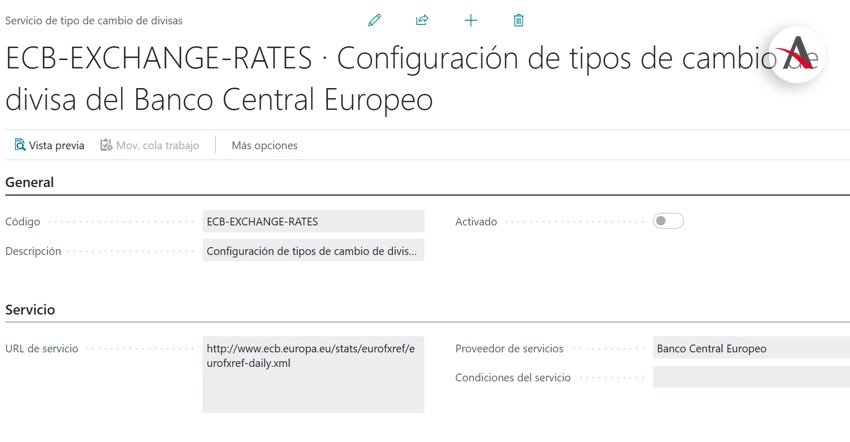Image resolution: width=850 pixels, height=442 pixels.
Task: Collapse the General section header
Action: tap(29, 182)
